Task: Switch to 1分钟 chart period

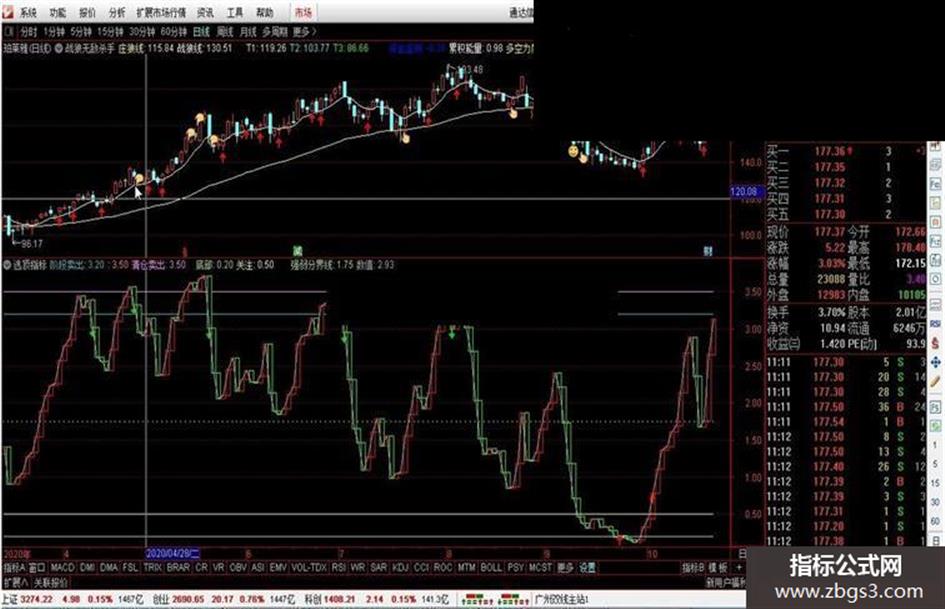Action: (x=54, y=31)
